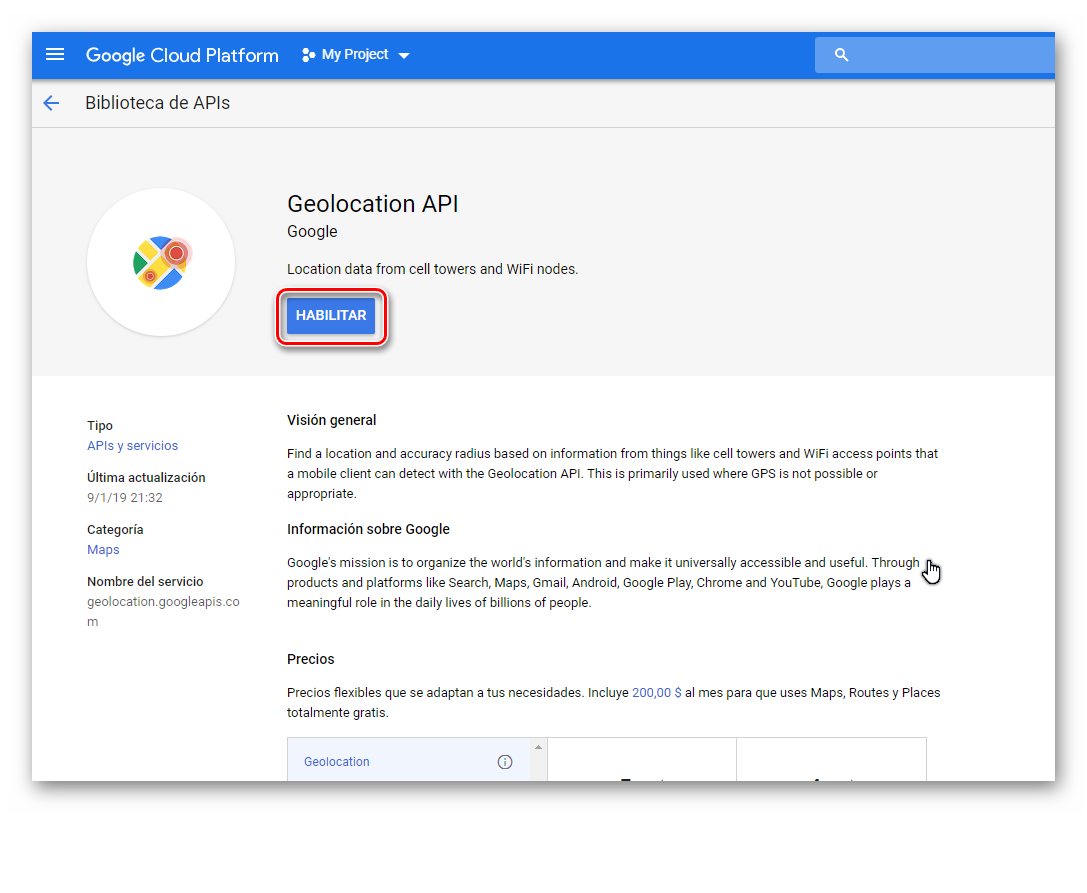Click the project hexagon dots icon

coord(308,55)
